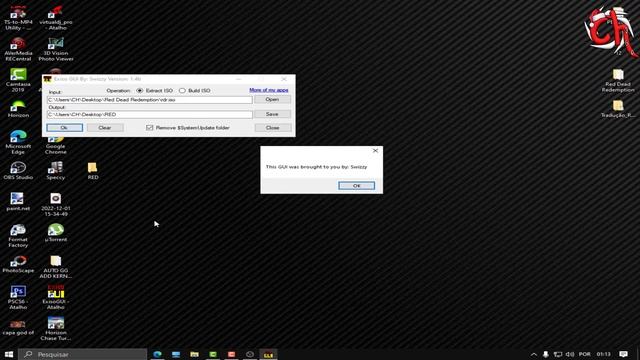The image size is (640, 360).
Task: Select AUTO GG ADD KERN folder icon
Action: (56, 267)
